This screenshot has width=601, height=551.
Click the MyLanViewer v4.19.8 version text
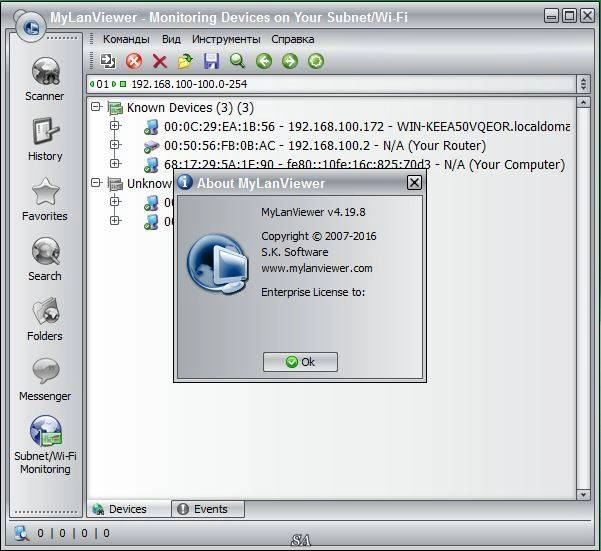tap(313, 212)
